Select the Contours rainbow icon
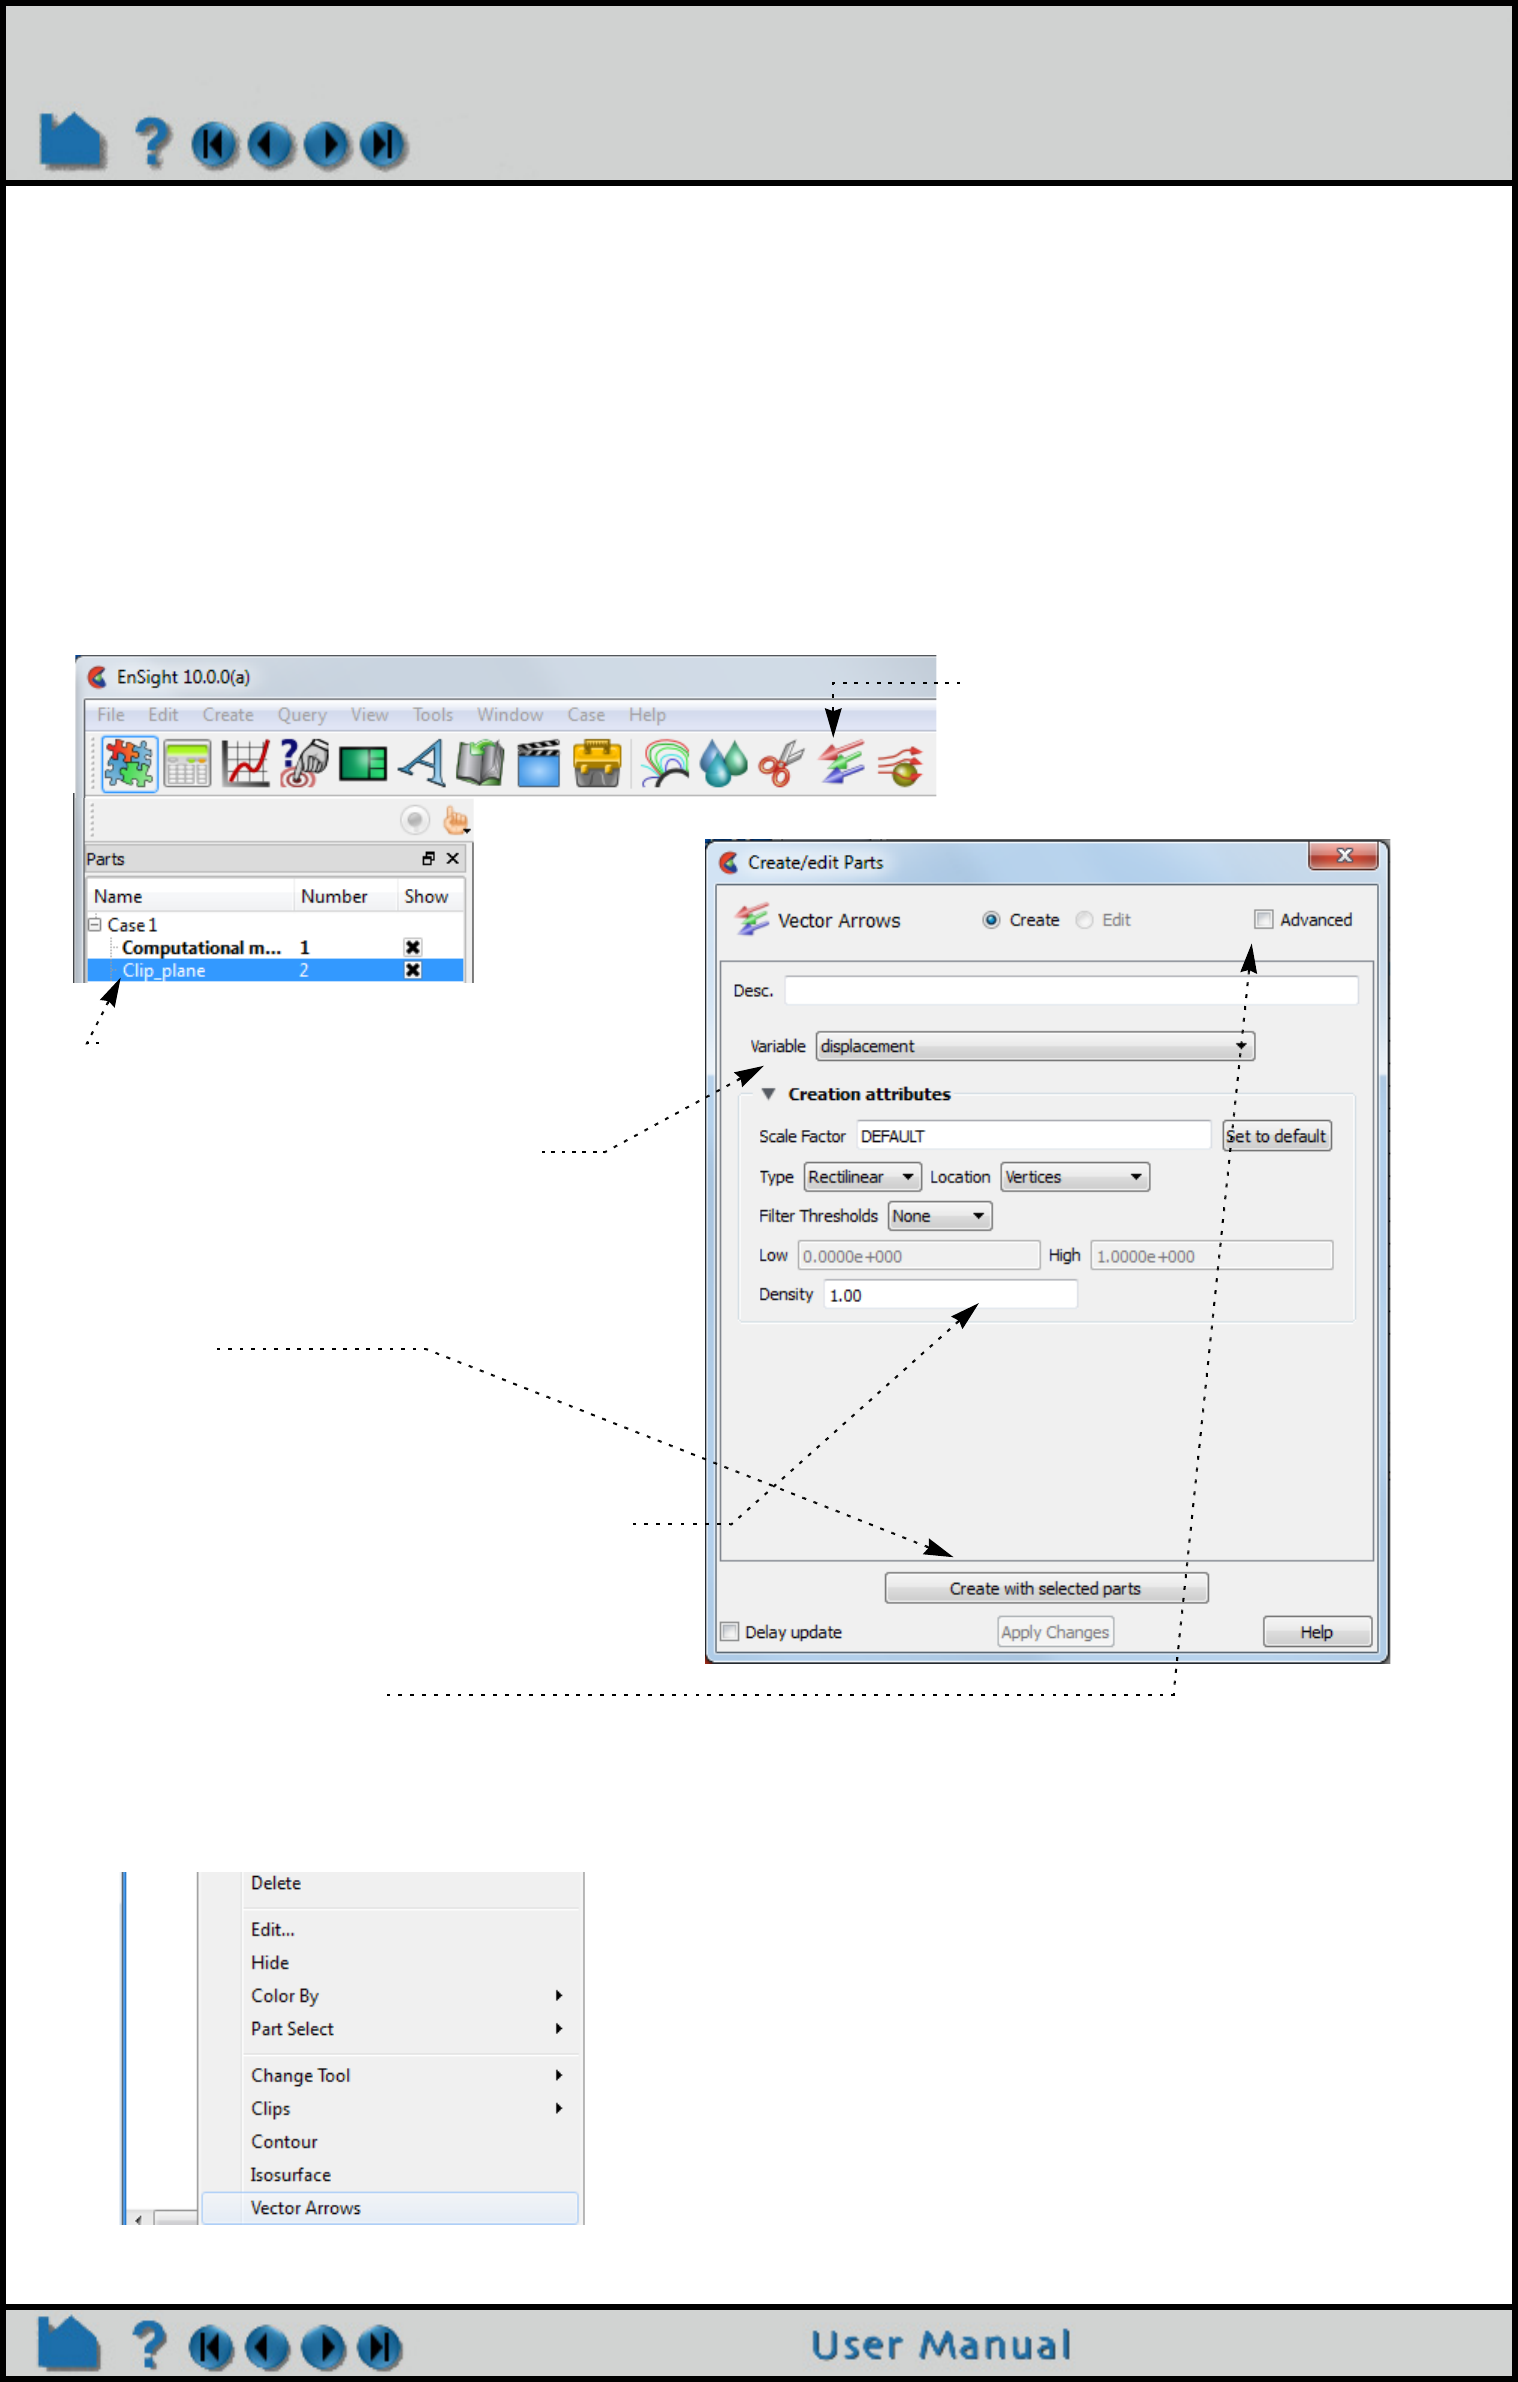 click(x=666, y=764)
